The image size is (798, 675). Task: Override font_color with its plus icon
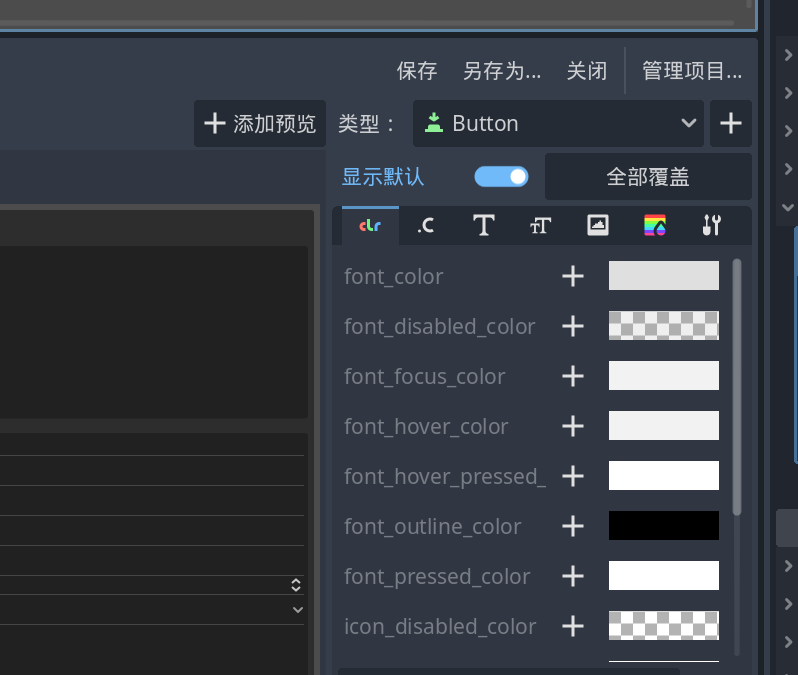573,276
